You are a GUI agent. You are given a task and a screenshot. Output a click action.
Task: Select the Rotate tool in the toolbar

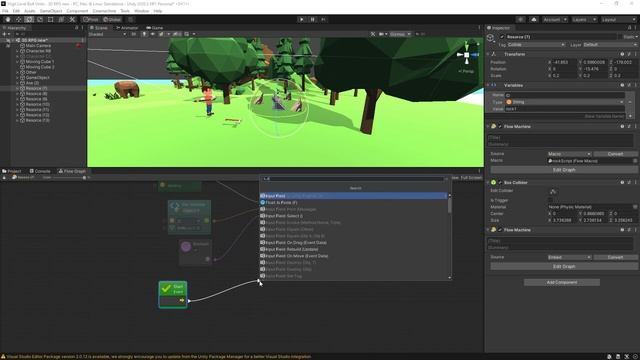click(29, 20)
